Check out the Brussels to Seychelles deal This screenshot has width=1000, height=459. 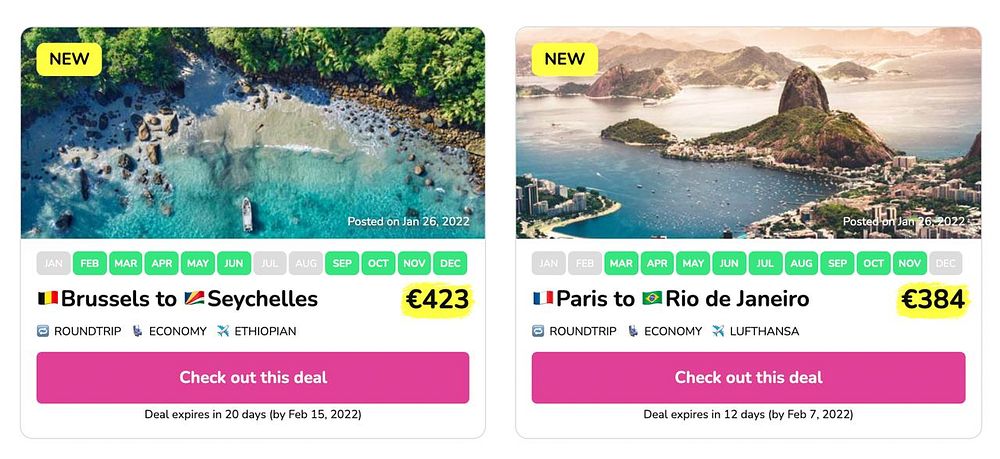(x=253, y=377)
